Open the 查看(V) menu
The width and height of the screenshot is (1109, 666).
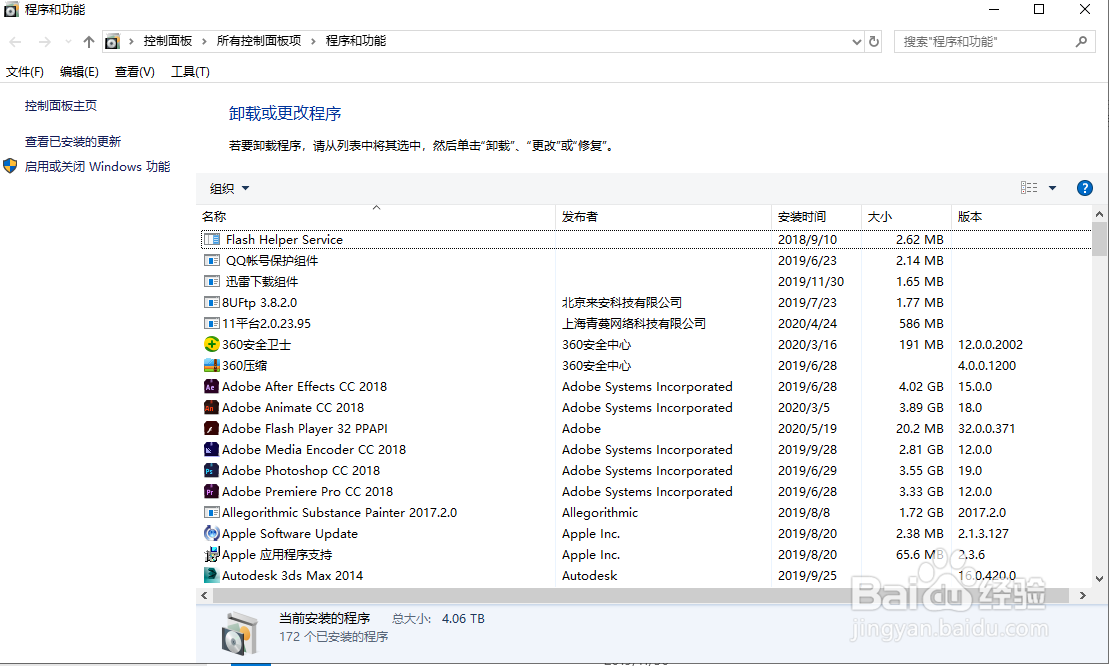tap(135, 71)
